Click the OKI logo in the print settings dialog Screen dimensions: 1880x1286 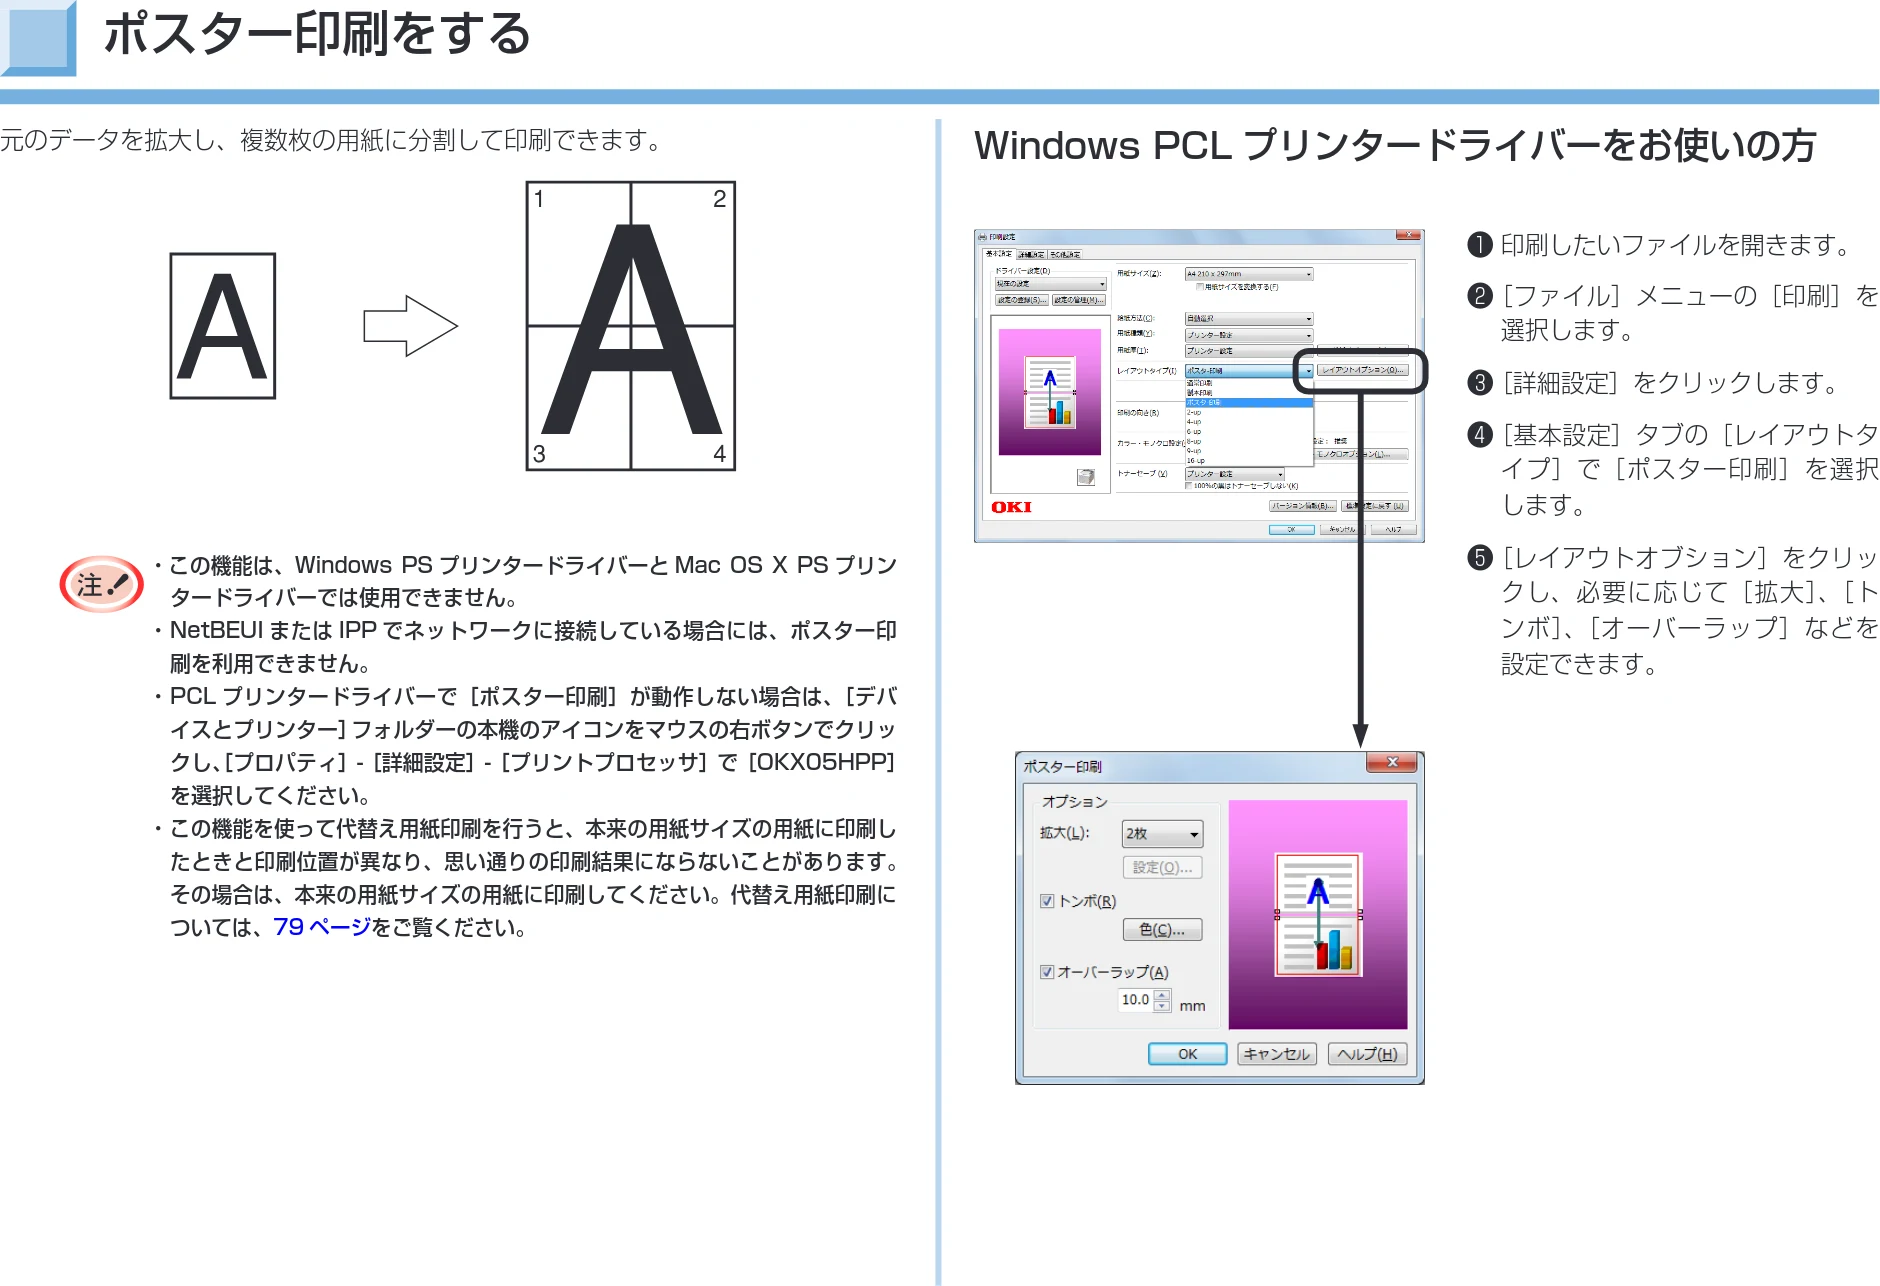(1011, 507)
